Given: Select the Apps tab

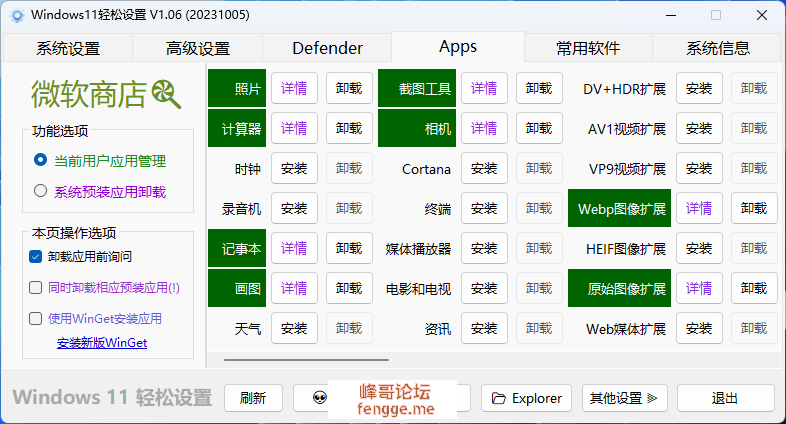Looking at the screenshot, I should click(458, 47).
